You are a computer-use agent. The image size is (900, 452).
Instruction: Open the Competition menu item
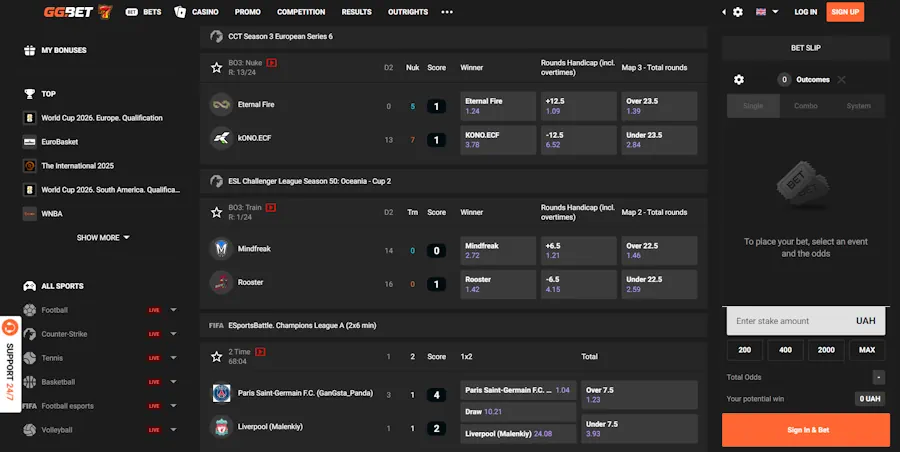pos(301,12)
